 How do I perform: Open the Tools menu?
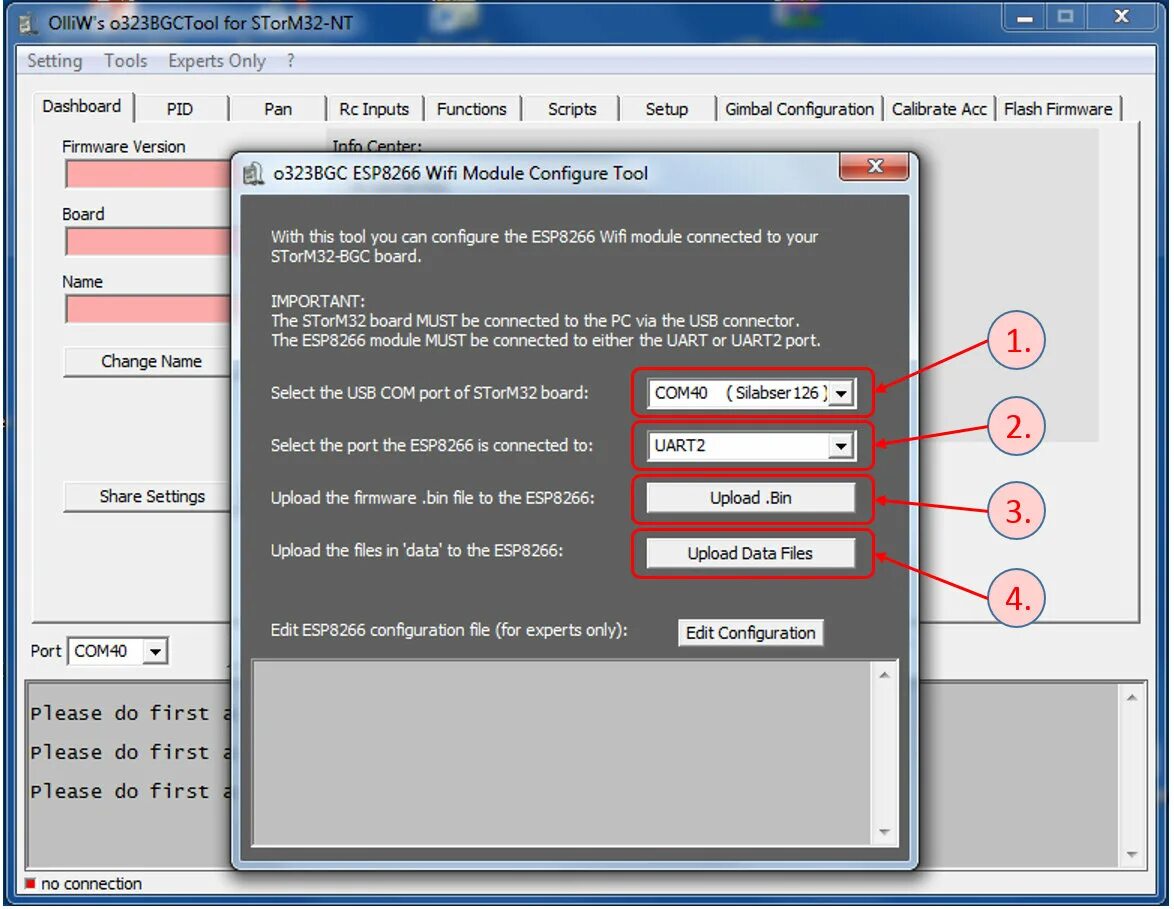coord(125,61)
